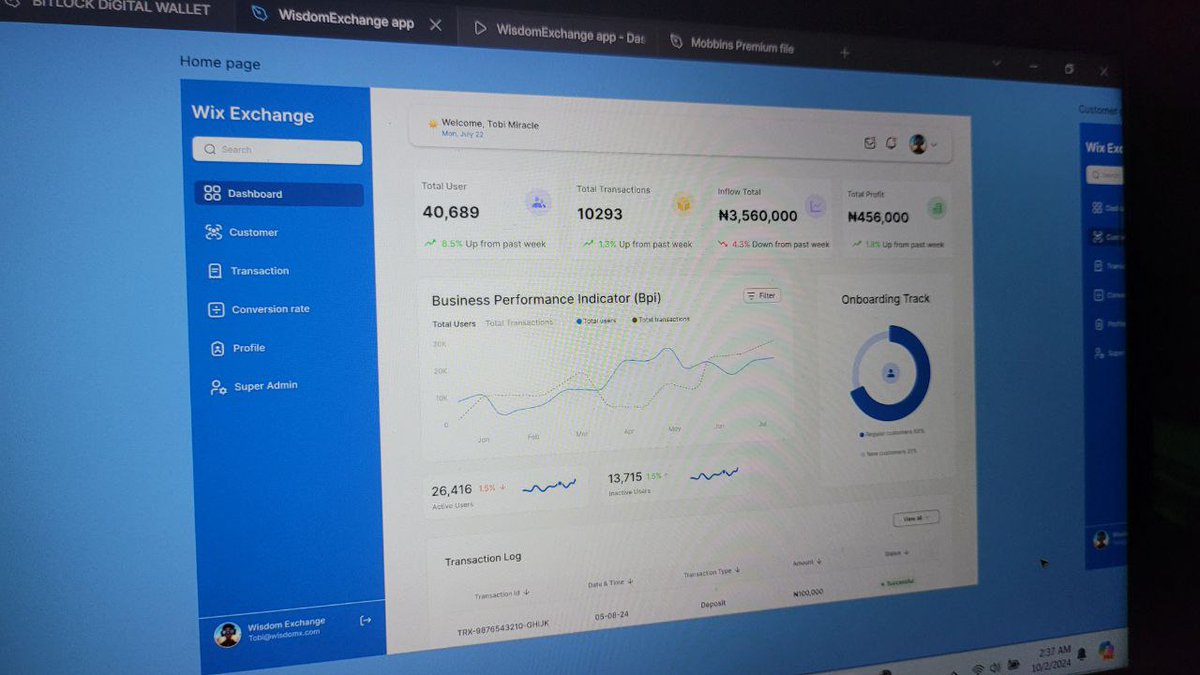Viewport: 1200px width, 675px height.
Task: Open a new tab with the plus button
Action: (845, 53)
